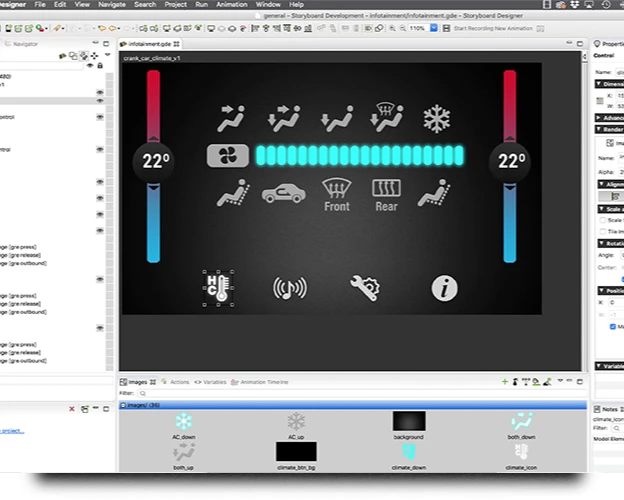624x500 pixels.
Task: Click the info icon on canvas
Action: [x=445, y=288]
